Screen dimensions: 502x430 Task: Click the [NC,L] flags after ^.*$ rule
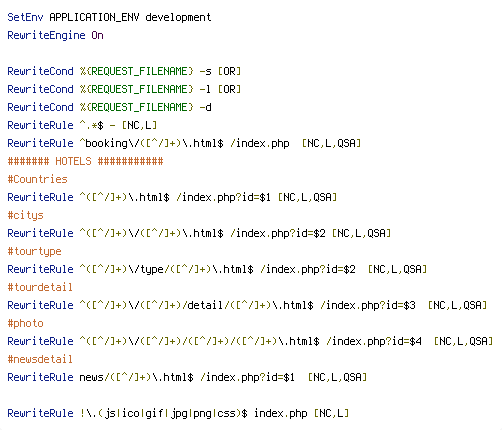(139, 125)
